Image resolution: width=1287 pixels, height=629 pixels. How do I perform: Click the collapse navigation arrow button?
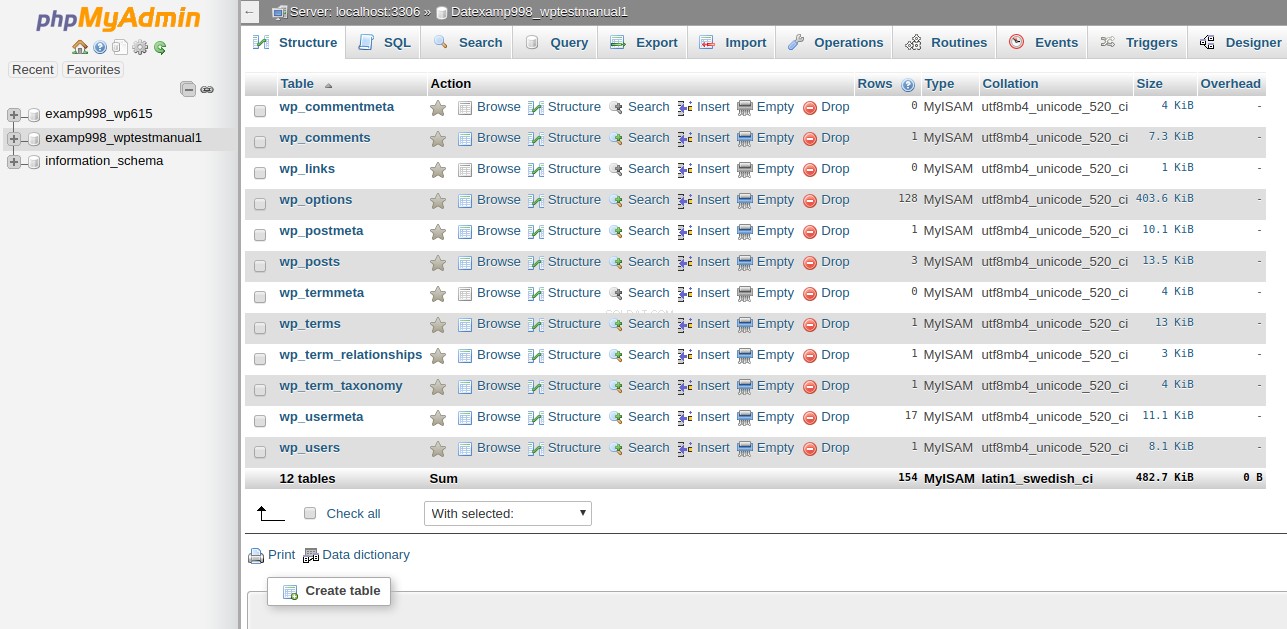[x=250, y=12]
